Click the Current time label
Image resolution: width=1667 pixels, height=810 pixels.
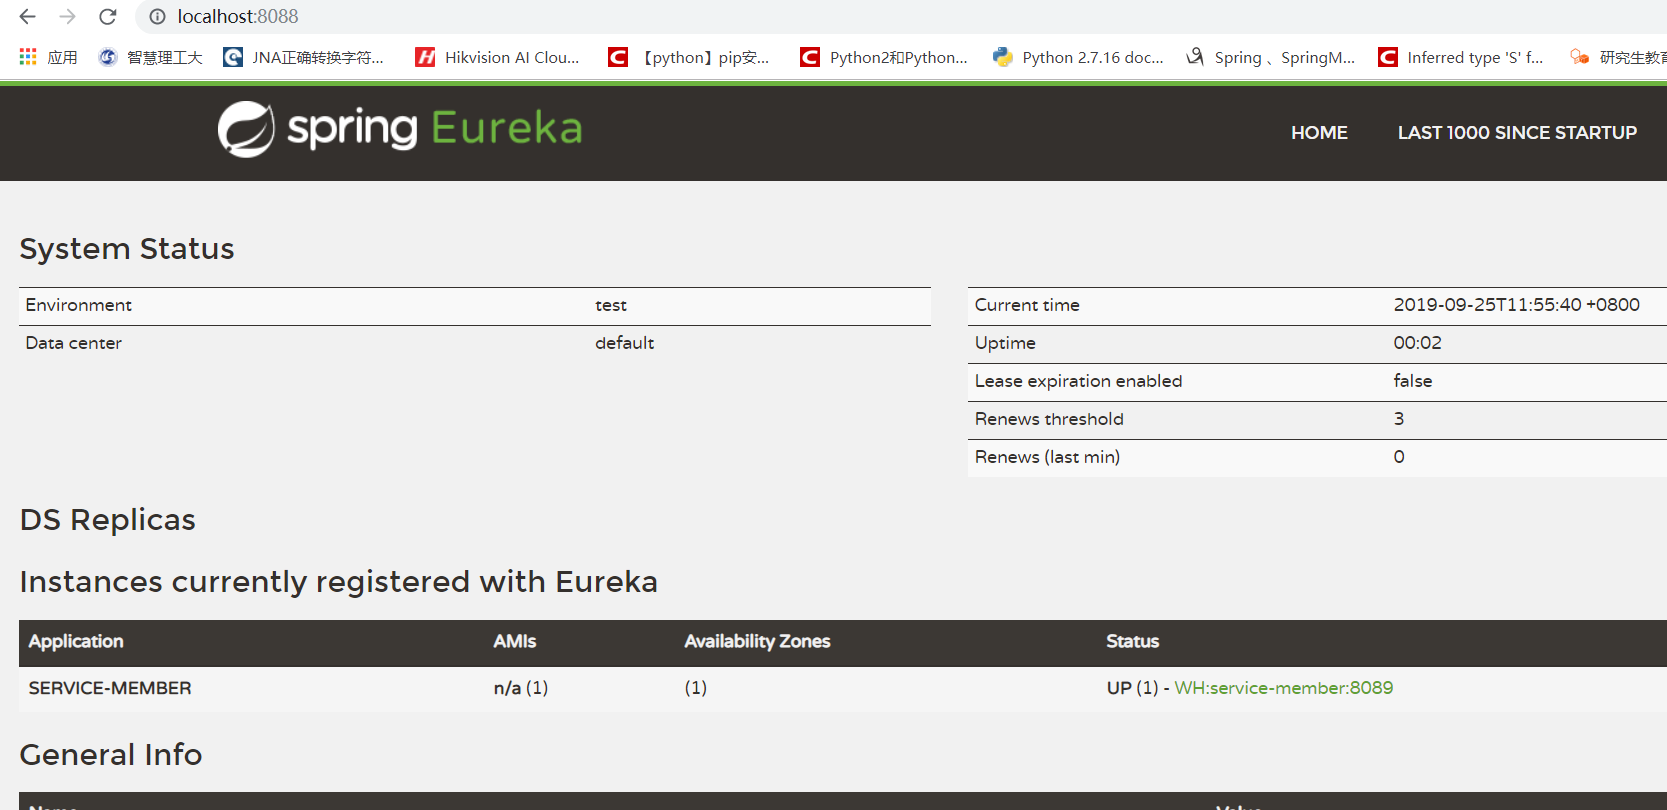tap(1027, 305)
